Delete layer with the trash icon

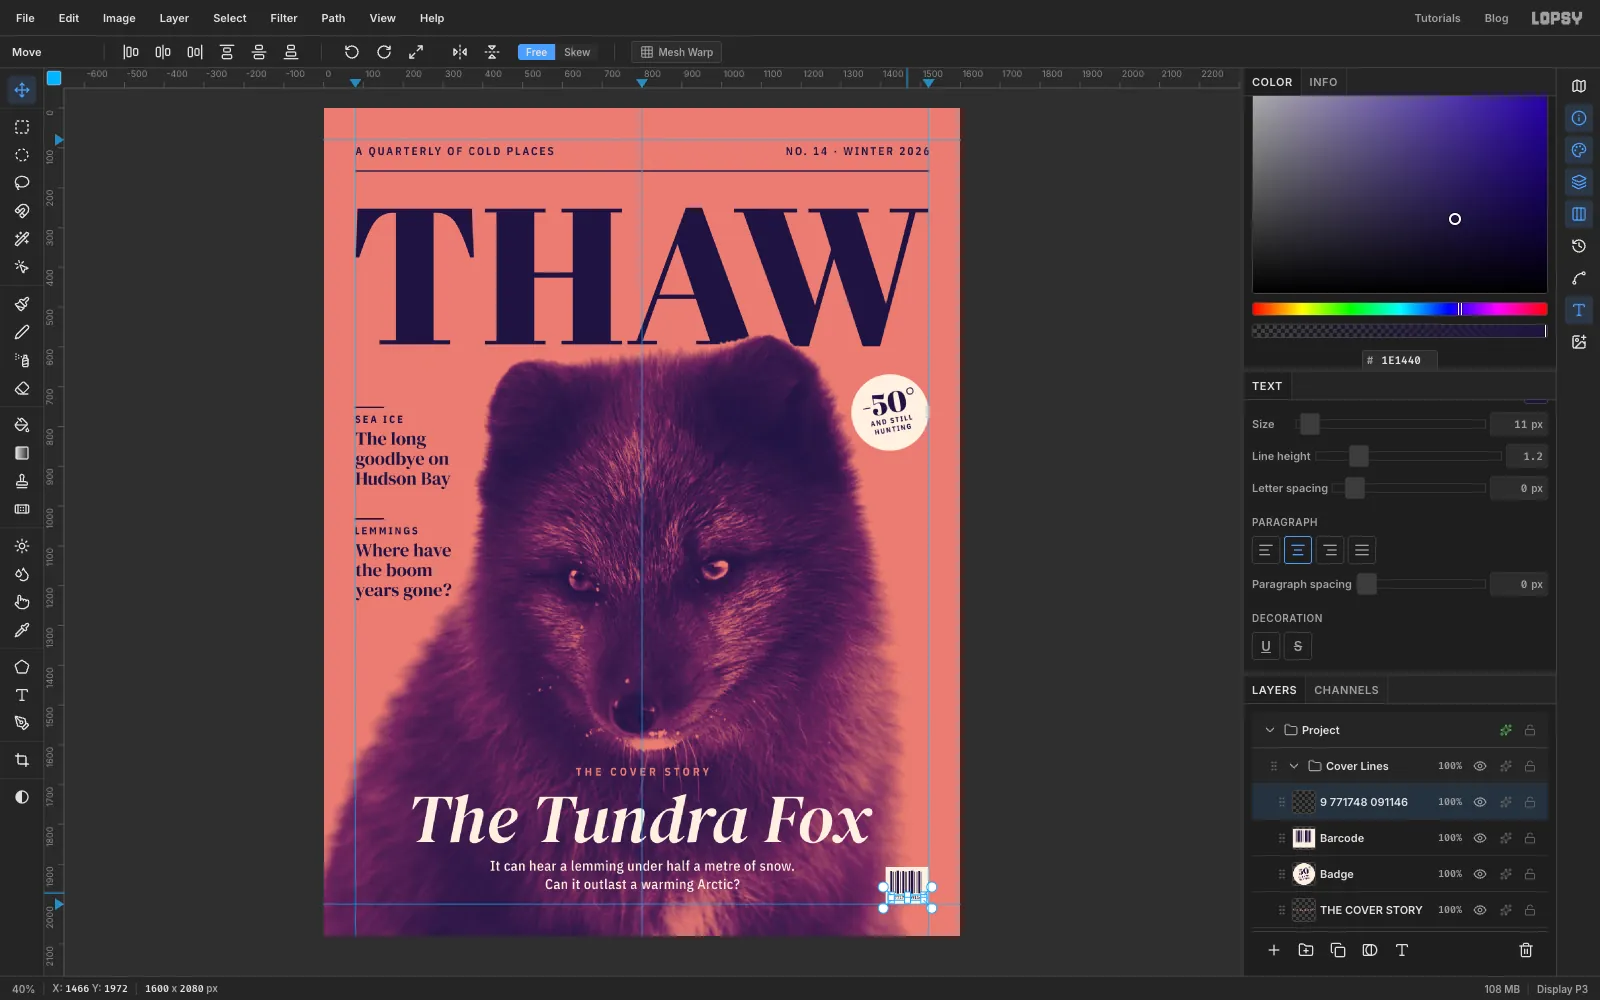(1526, 950)
